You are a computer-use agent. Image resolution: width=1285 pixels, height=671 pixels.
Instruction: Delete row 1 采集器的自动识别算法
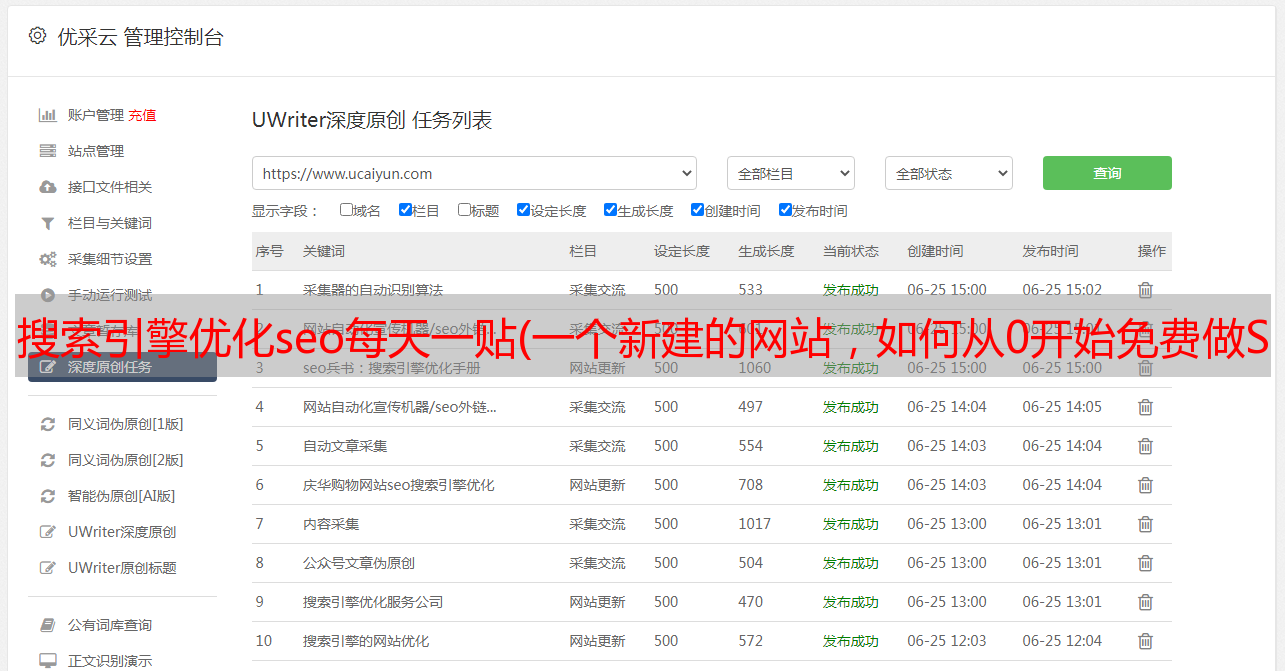tap(1145, 290)
